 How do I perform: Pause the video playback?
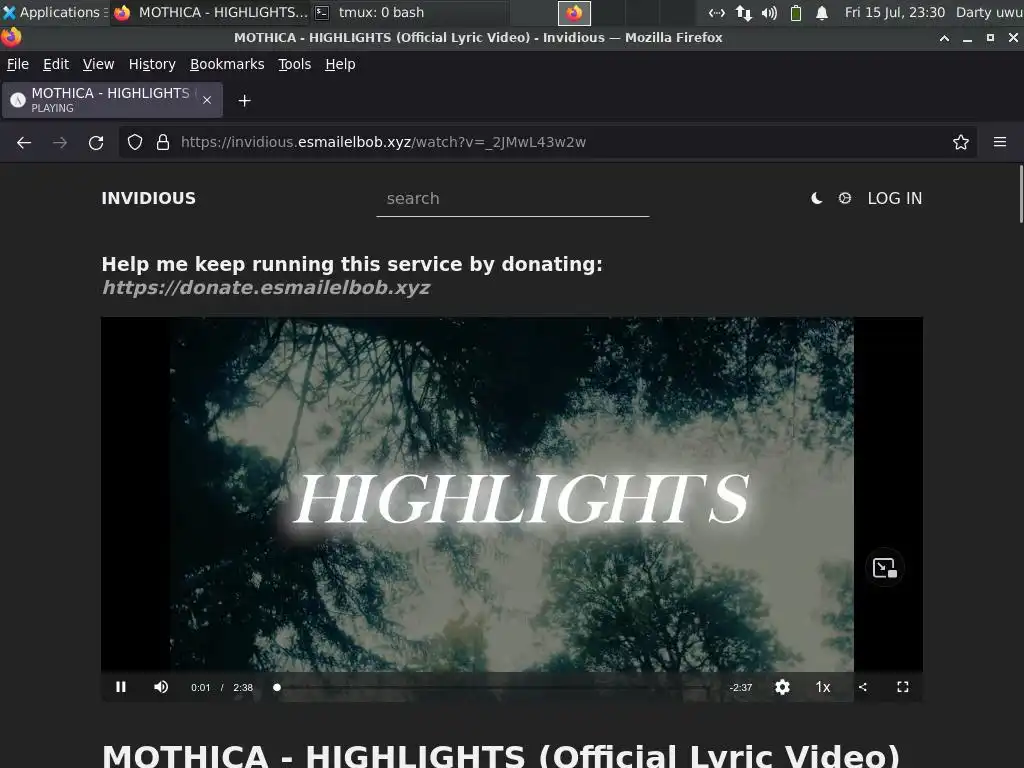point(121,687)
